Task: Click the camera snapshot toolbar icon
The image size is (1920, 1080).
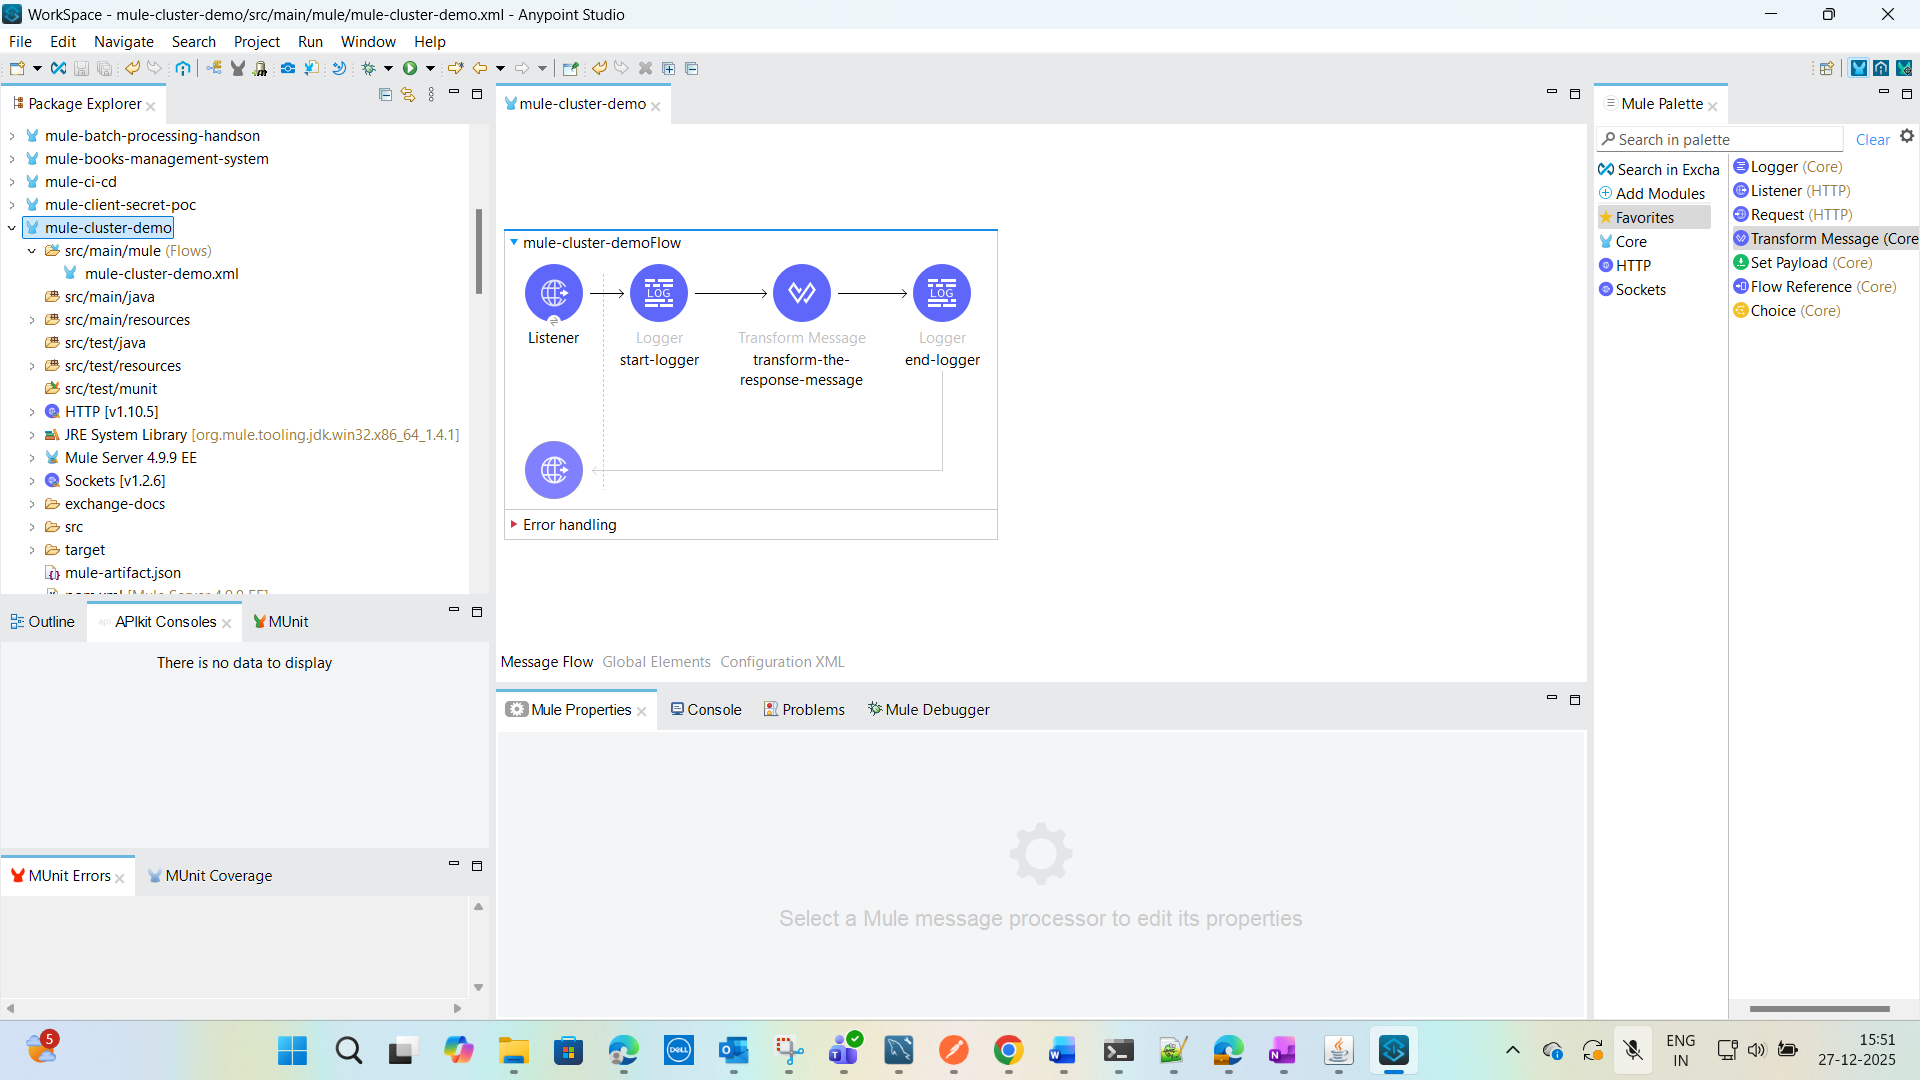Action: (x=287, y=68)
